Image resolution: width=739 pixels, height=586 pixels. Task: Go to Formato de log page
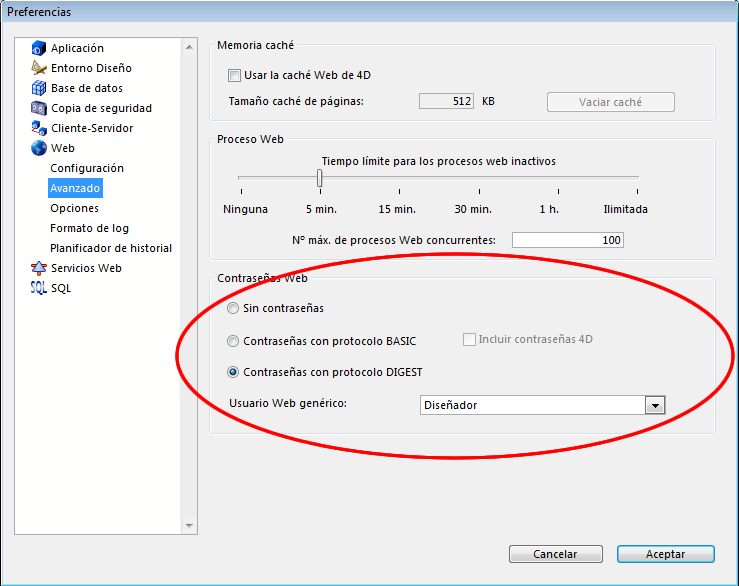click(x=89, y=228)
